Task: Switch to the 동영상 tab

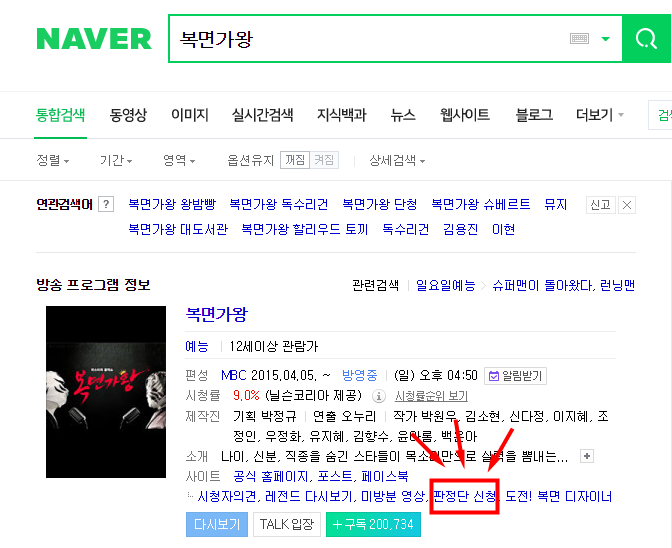Action: 128,115
